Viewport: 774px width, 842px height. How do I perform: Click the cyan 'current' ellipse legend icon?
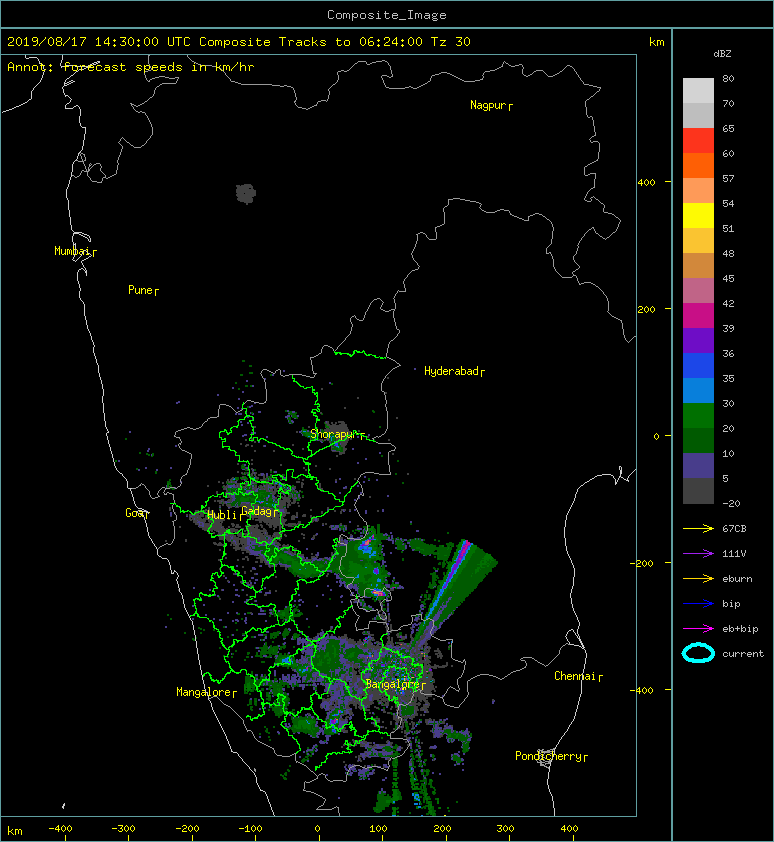[698, 653]
